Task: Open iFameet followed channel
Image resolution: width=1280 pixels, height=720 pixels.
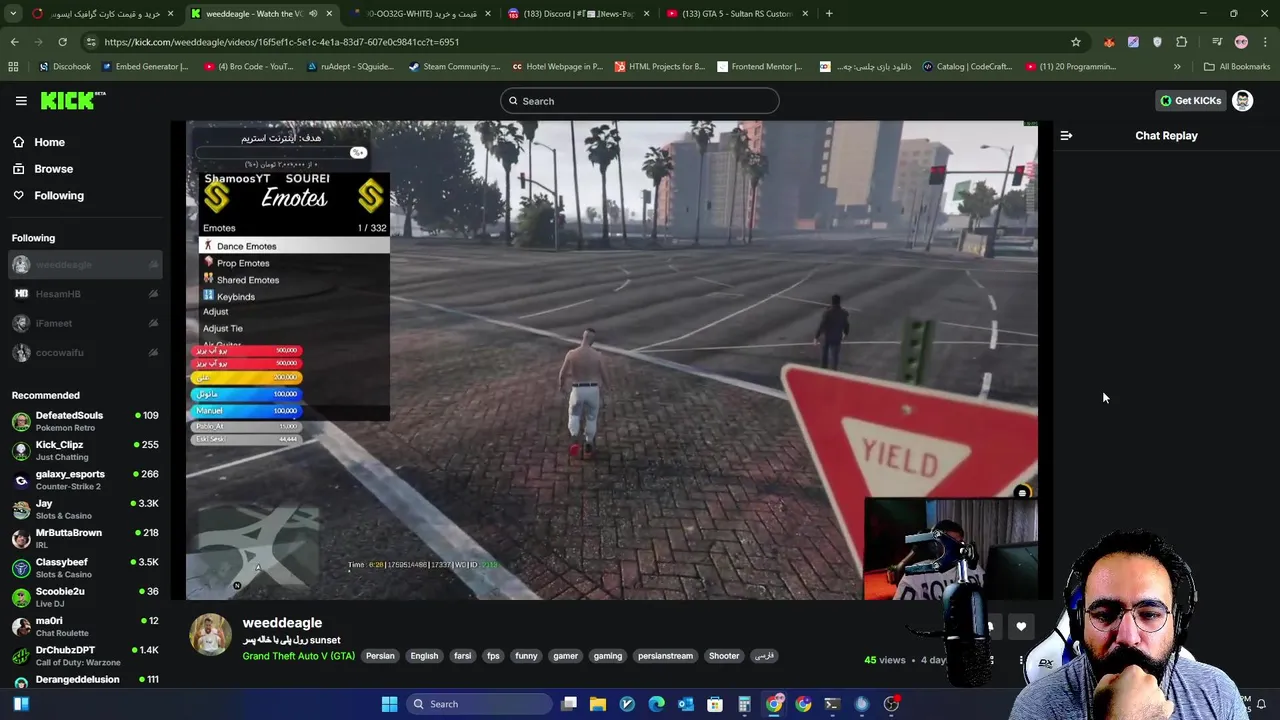Action: point(85,323)
